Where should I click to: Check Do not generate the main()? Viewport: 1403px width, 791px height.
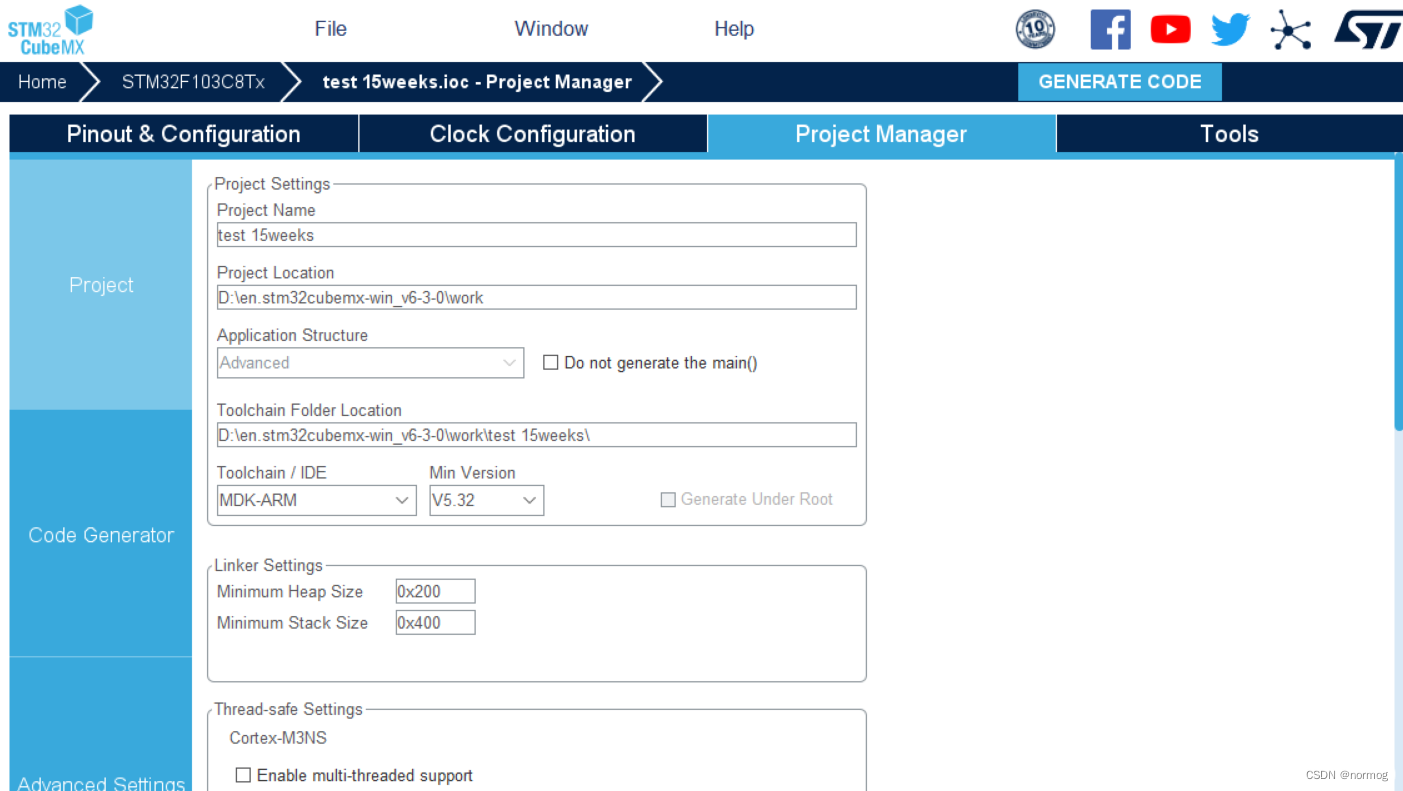pos(550,363)
